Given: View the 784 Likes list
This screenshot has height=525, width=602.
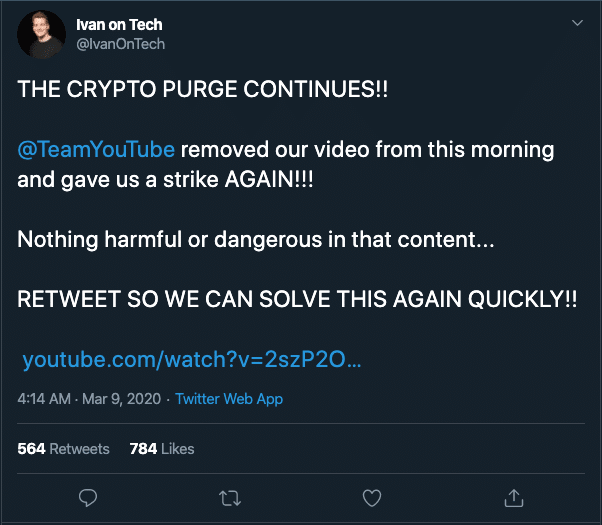Looking at the screenshot, I should click(162, 449).
